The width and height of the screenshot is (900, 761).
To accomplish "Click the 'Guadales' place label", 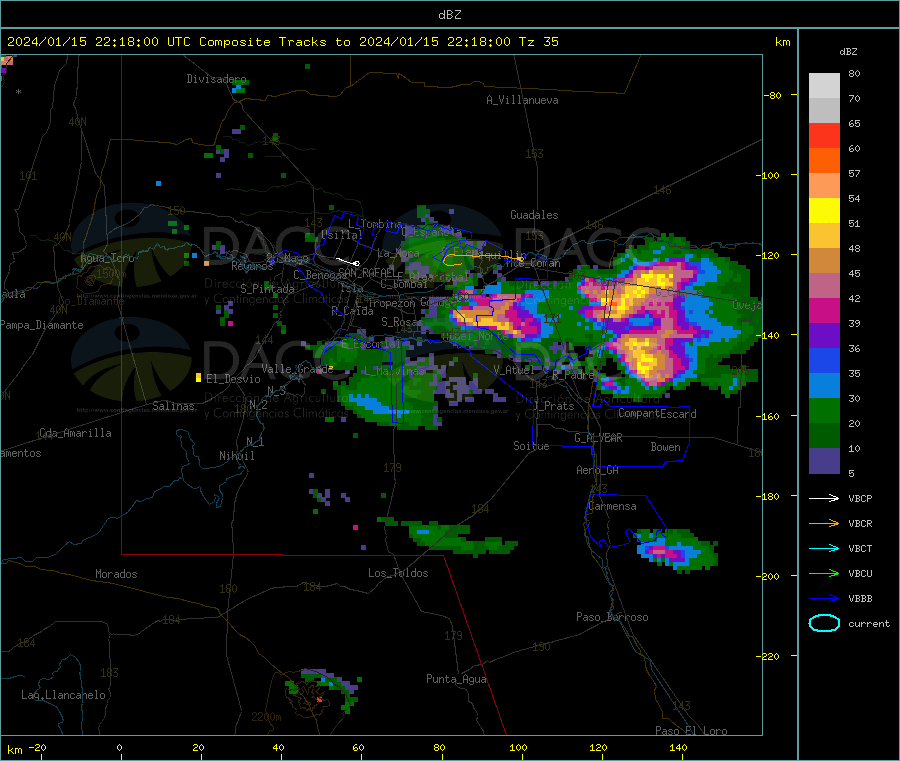I will [534, 215].
